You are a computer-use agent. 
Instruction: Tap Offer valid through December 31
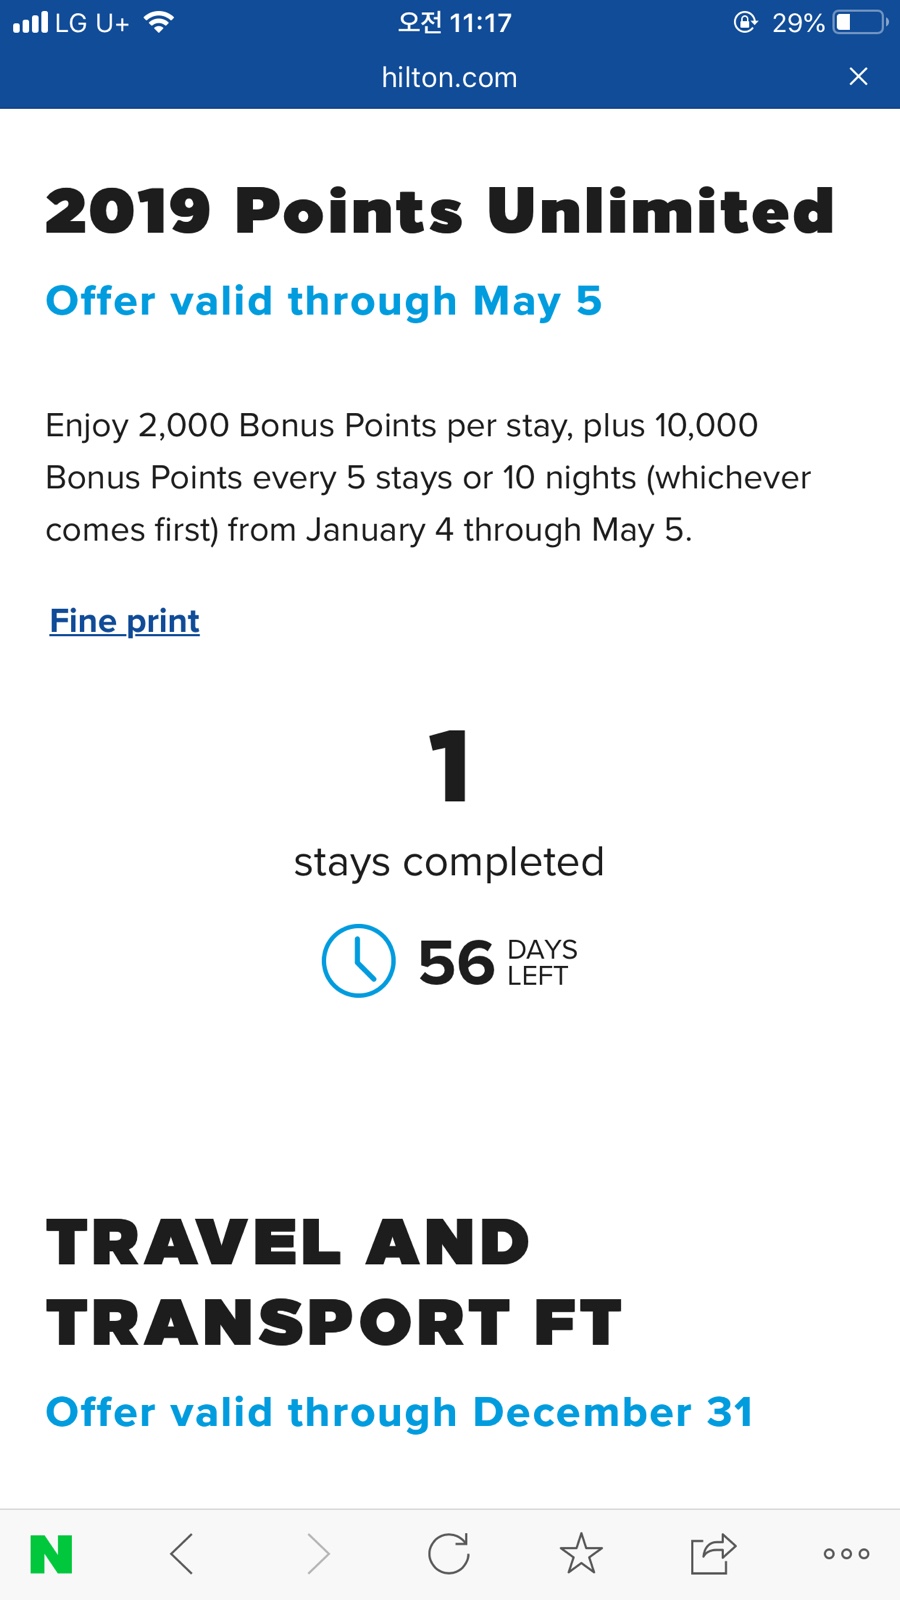399,1412
